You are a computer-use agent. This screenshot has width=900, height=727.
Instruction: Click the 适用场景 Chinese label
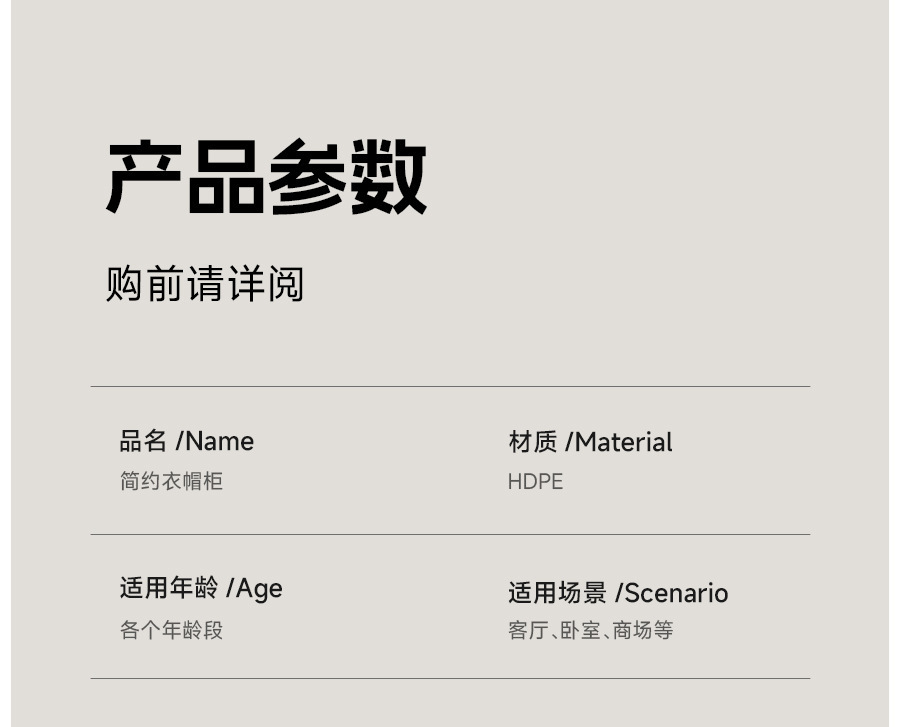click(x=557, y=593)
